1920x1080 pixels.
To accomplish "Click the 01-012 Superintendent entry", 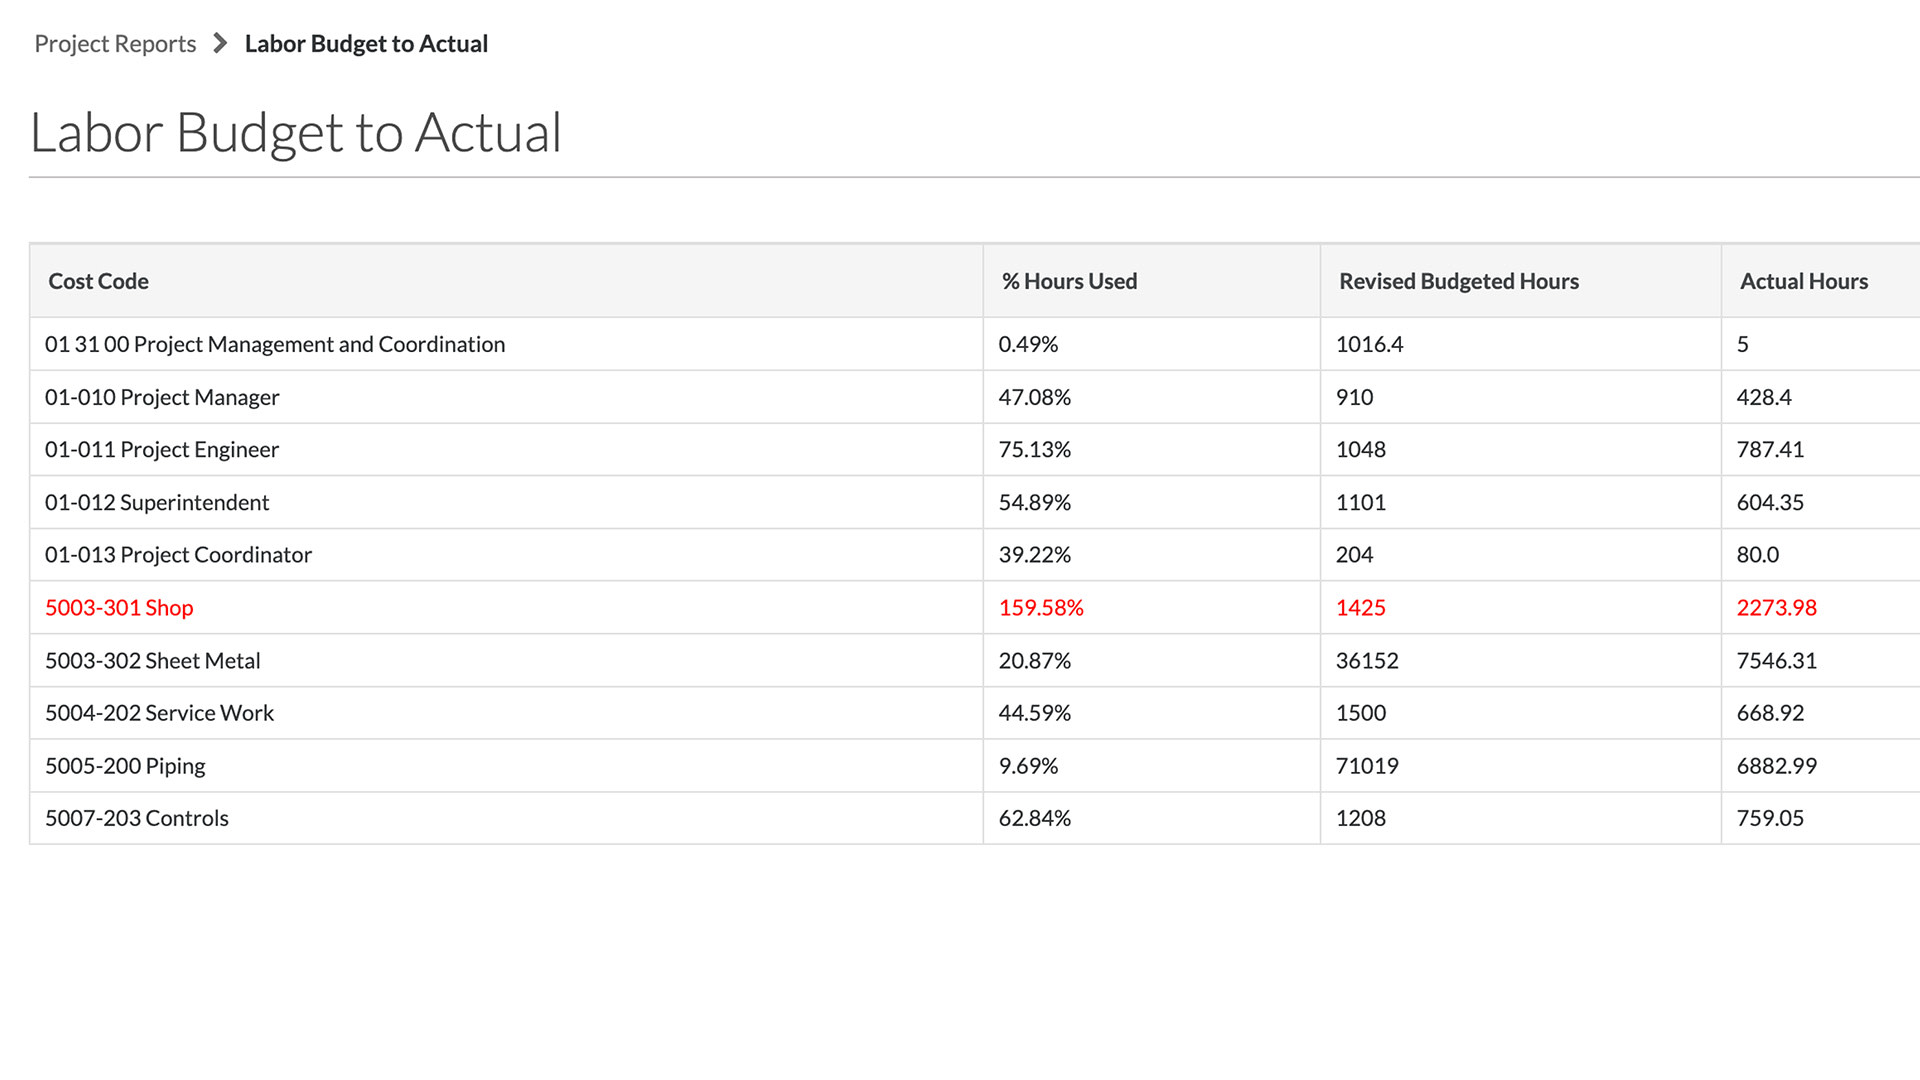I will (157, 502).
